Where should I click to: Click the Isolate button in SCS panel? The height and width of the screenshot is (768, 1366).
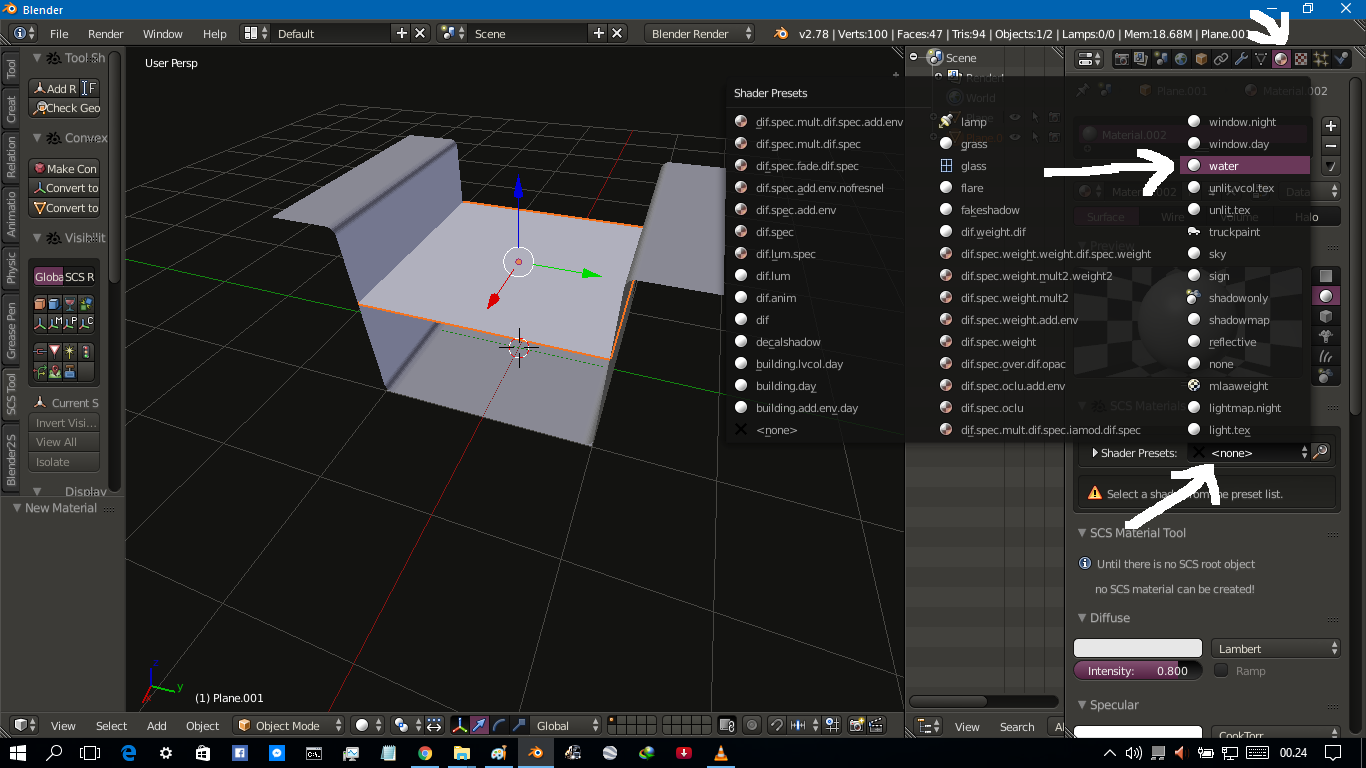64,461
